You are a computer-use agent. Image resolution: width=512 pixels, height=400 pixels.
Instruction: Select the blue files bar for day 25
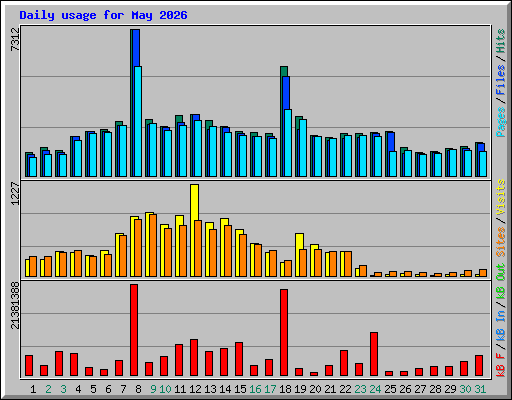[391, 142]
